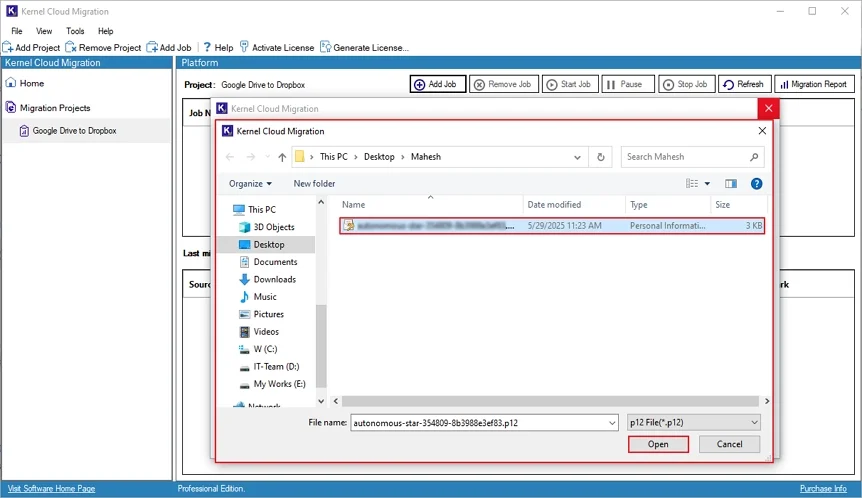Toggle the preview pane
Viewport: 862px width, 498px height.
pos(731,184)
